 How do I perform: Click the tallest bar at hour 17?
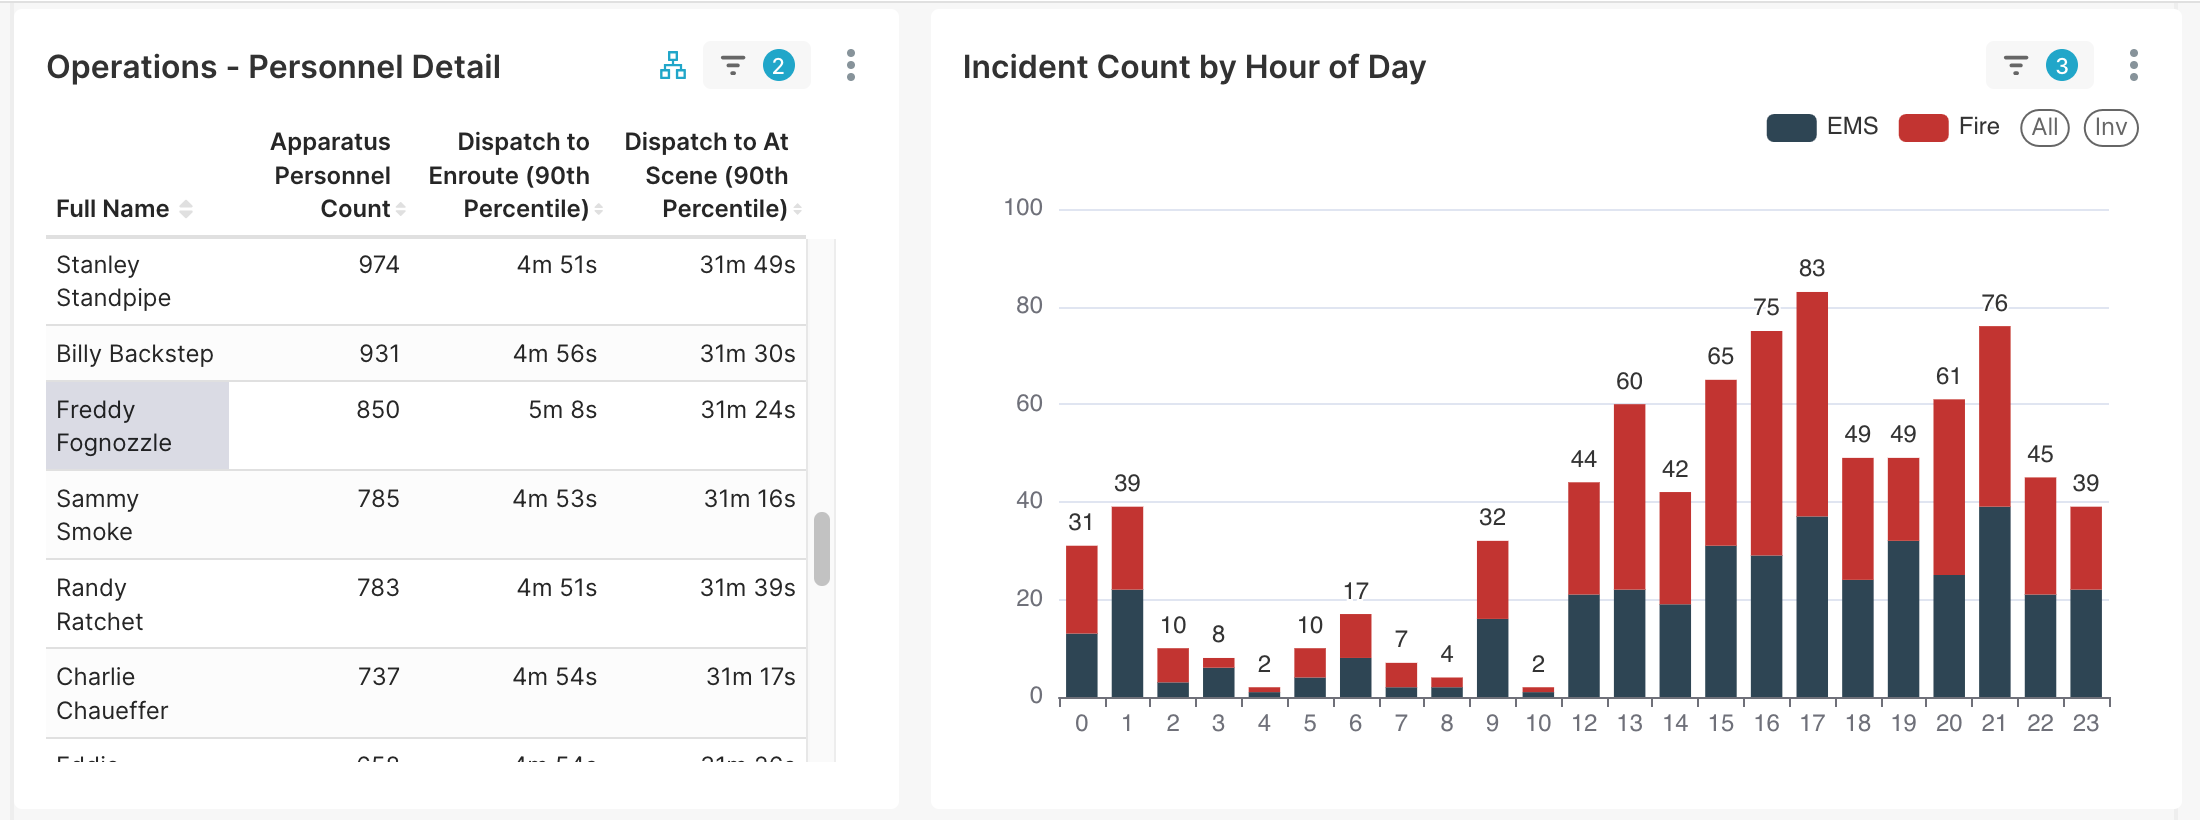1811,450
